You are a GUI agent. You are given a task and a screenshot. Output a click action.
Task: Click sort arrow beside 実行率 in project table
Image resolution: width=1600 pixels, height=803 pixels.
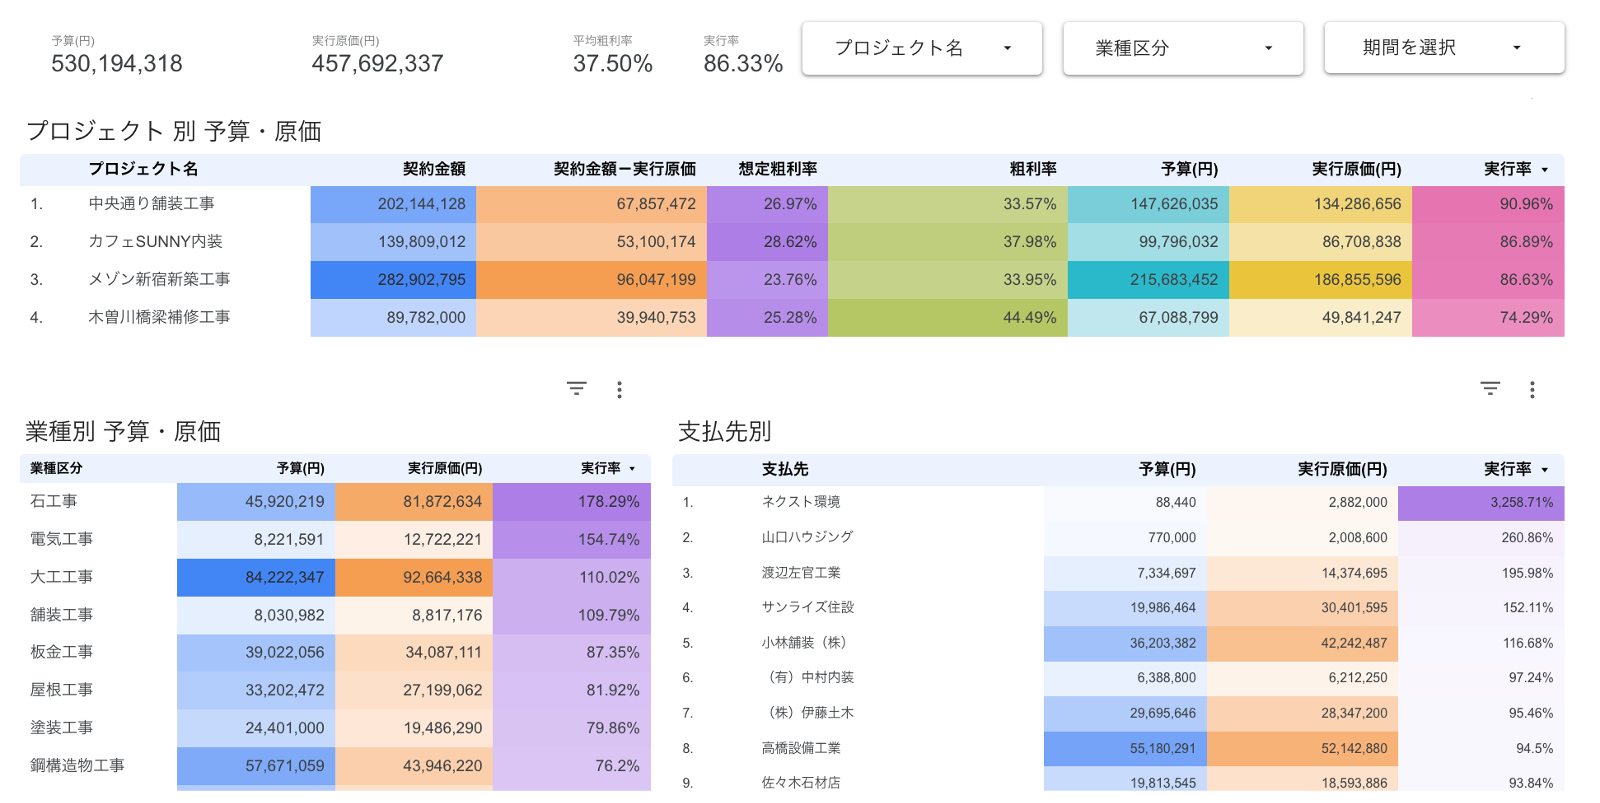click(x=1545, y=170)
